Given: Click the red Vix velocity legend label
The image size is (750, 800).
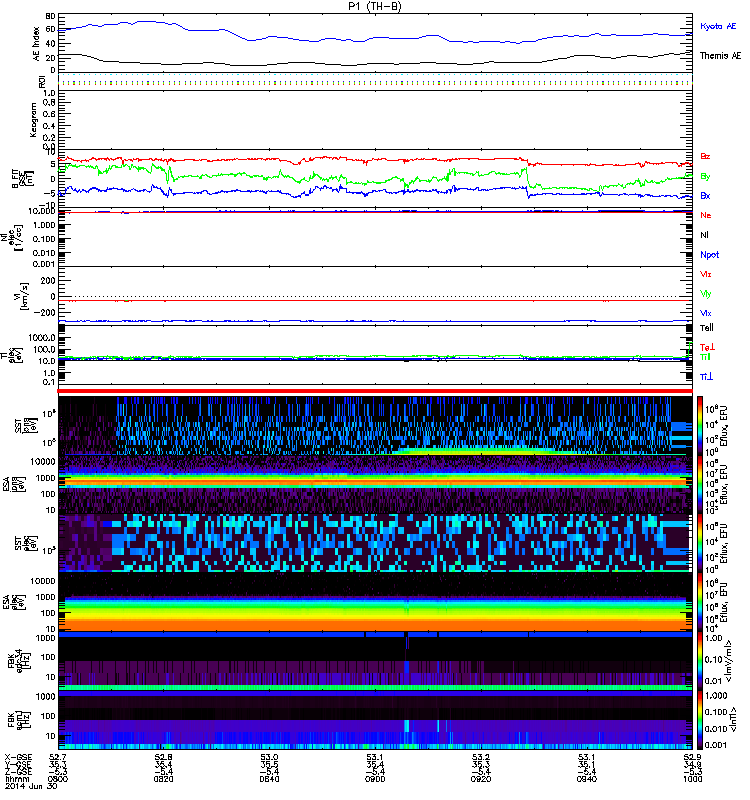Looking at the screenshot, I should point(706,274).
